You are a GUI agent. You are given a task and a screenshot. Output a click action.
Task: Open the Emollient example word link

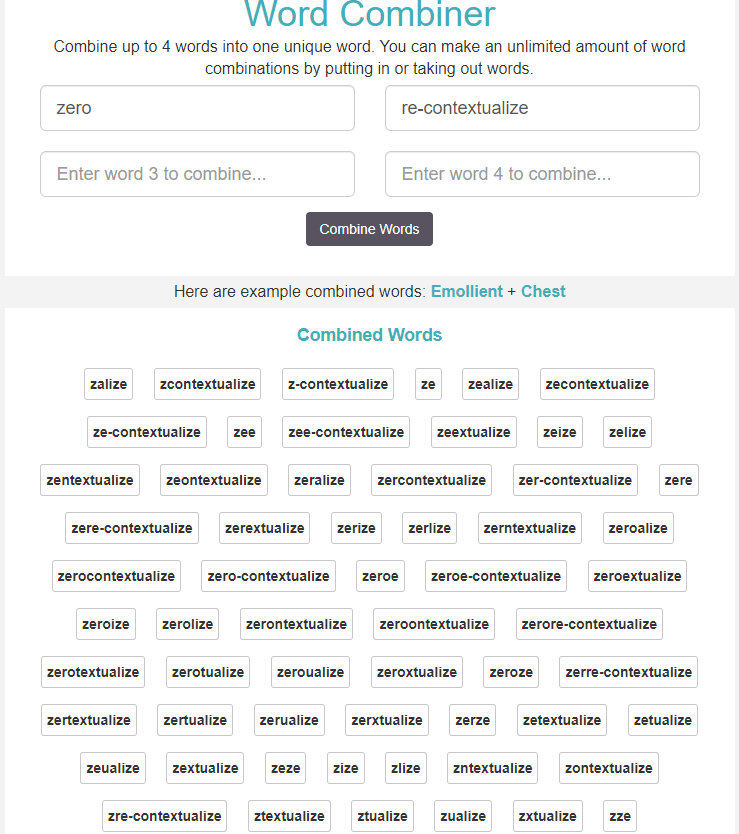pos(467,292)
